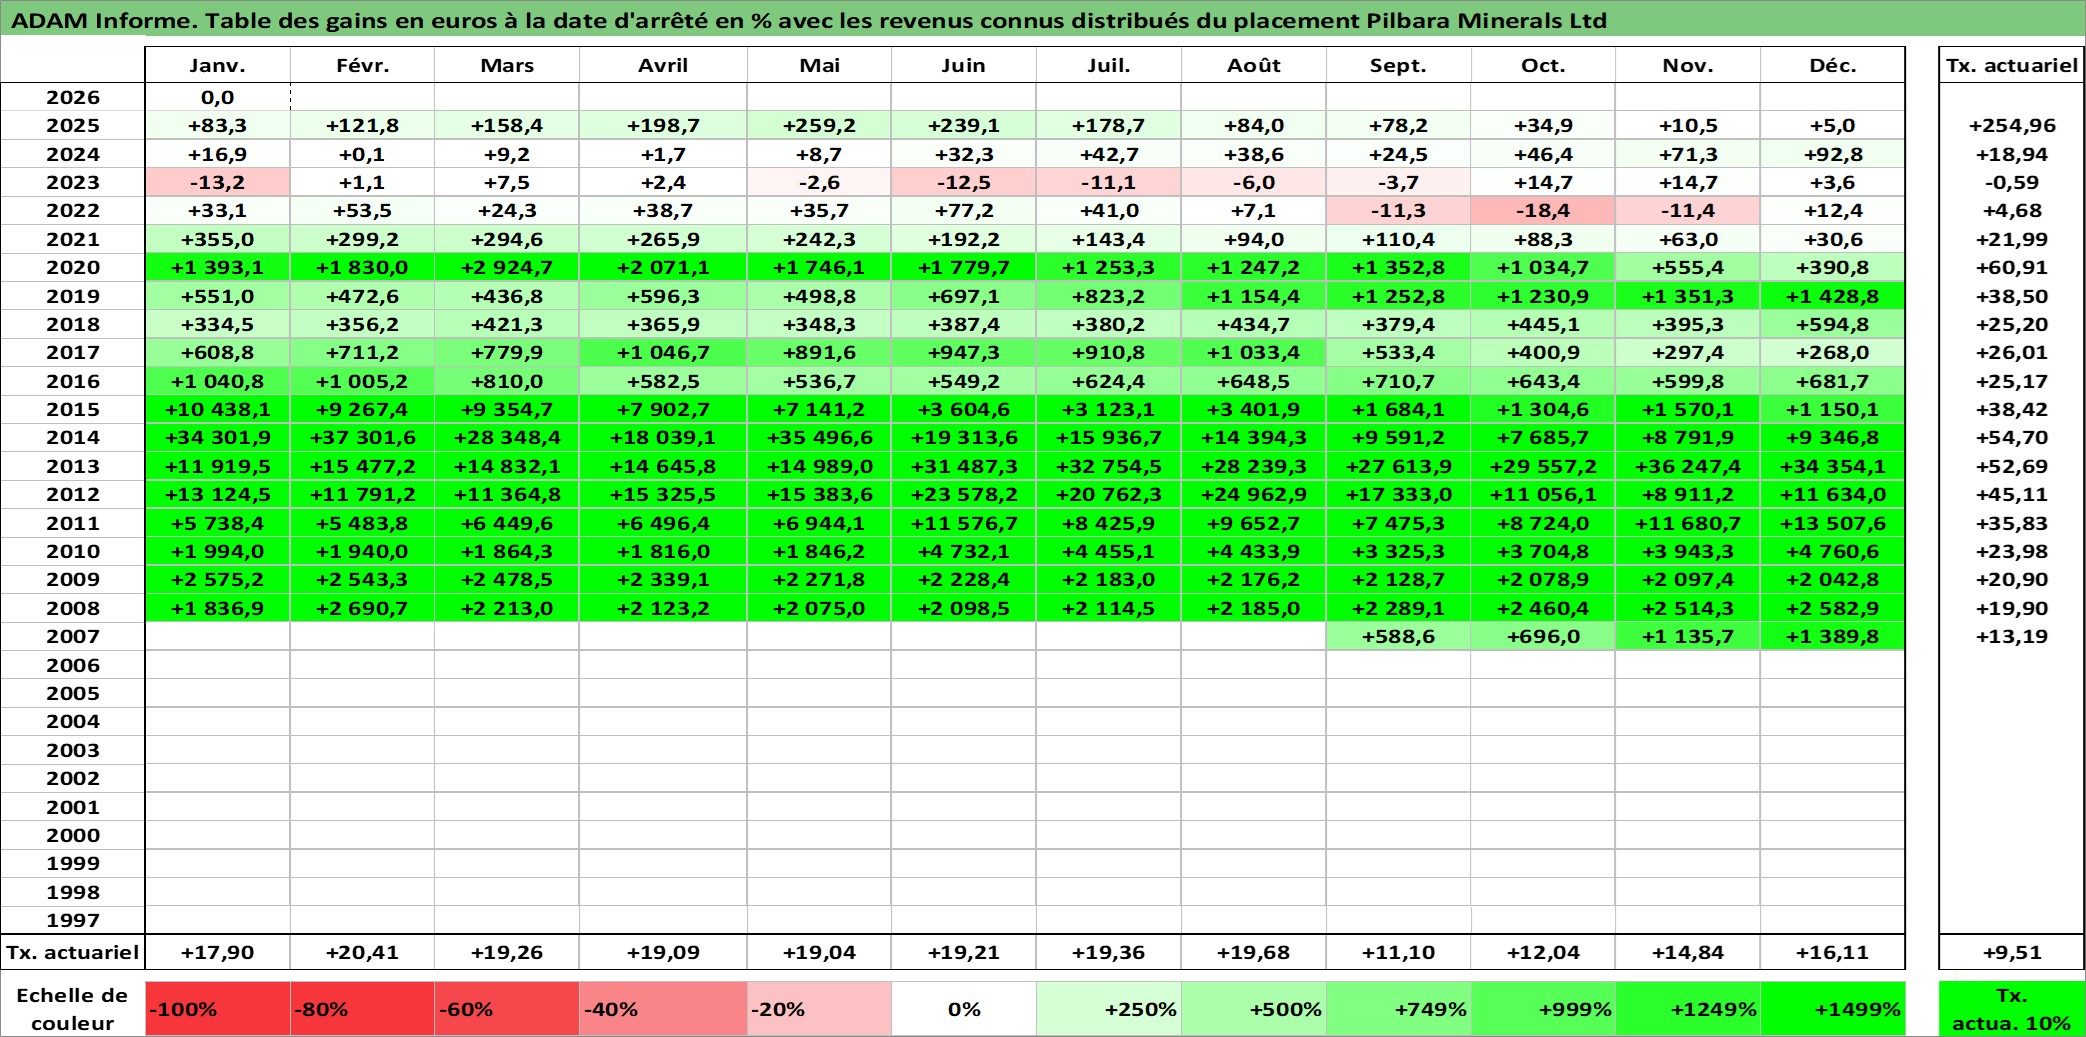Click the Tx. actuariel column header at right
Image resolution: width=2086 pixels, height=1037 pixels.
(x=2012, y=65)
